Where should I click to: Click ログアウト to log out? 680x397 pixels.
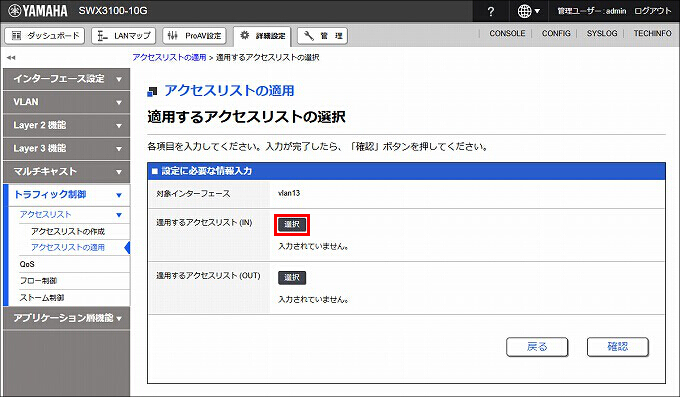click(653, 11)
